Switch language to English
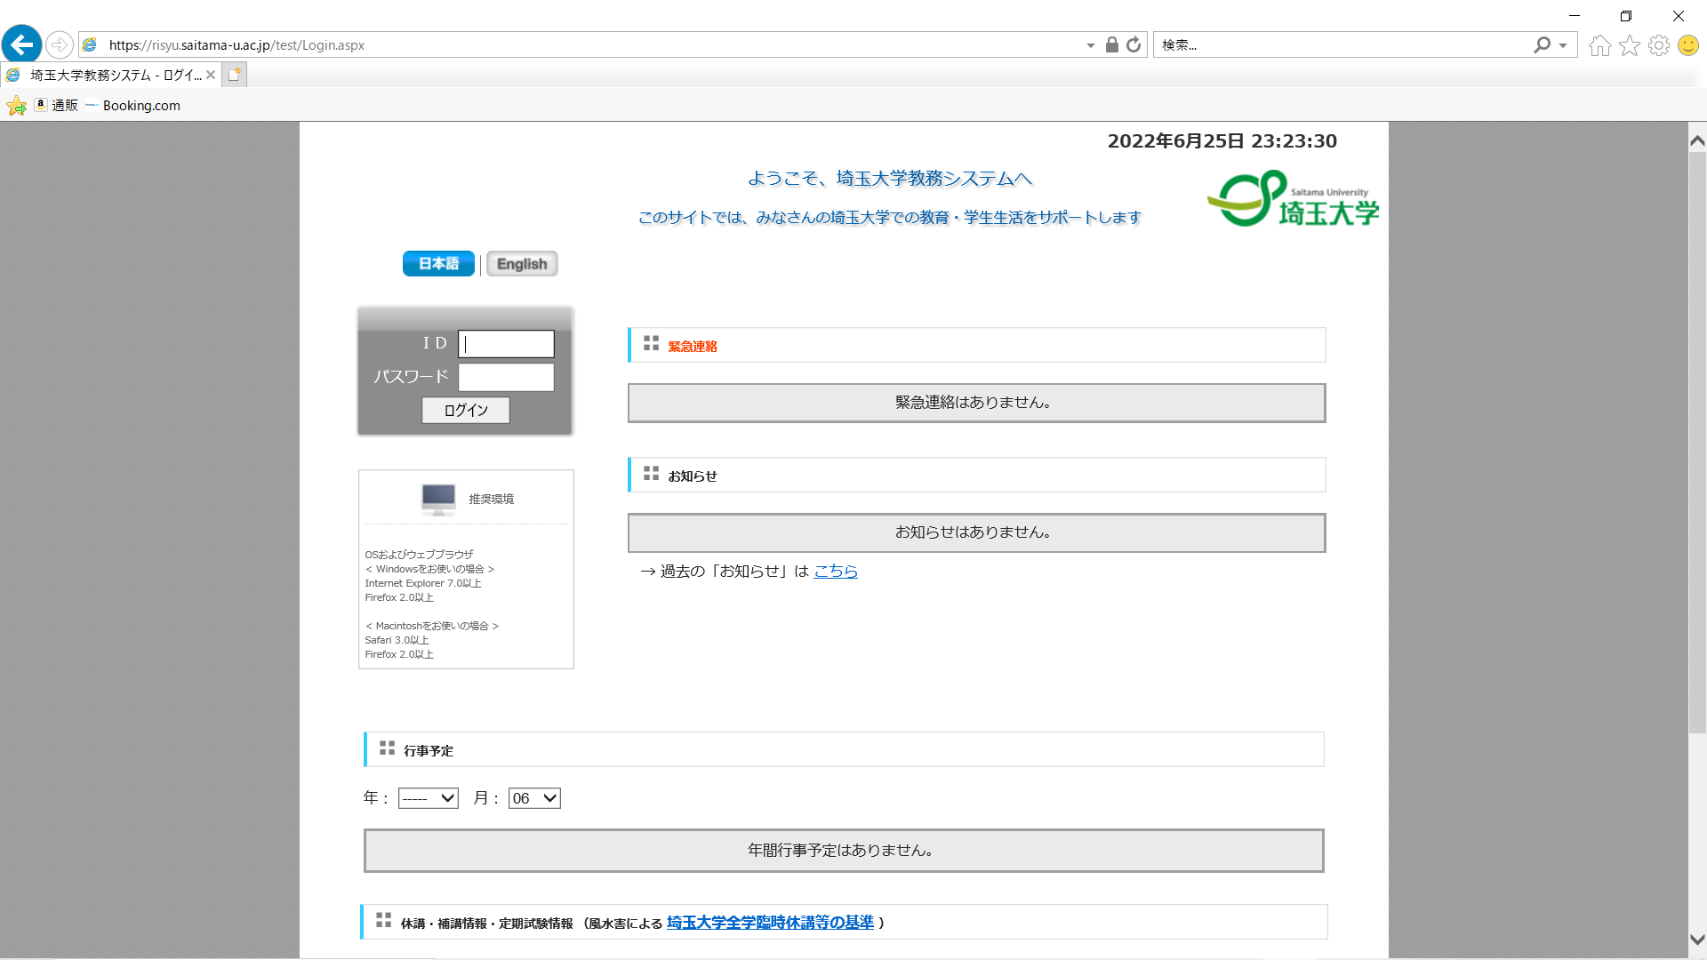The height and width of the screenshot is (960, 1707). click(x=522, y=264)
